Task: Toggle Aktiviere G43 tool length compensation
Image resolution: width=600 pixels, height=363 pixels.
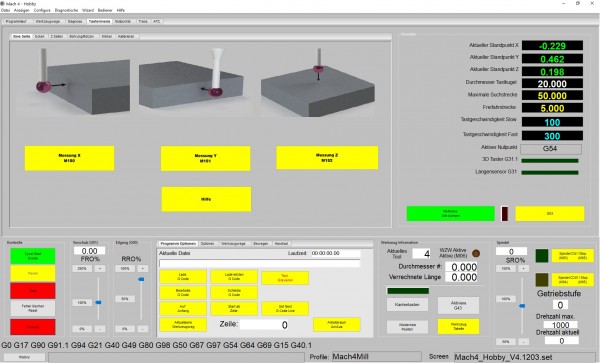Action: 458,305
